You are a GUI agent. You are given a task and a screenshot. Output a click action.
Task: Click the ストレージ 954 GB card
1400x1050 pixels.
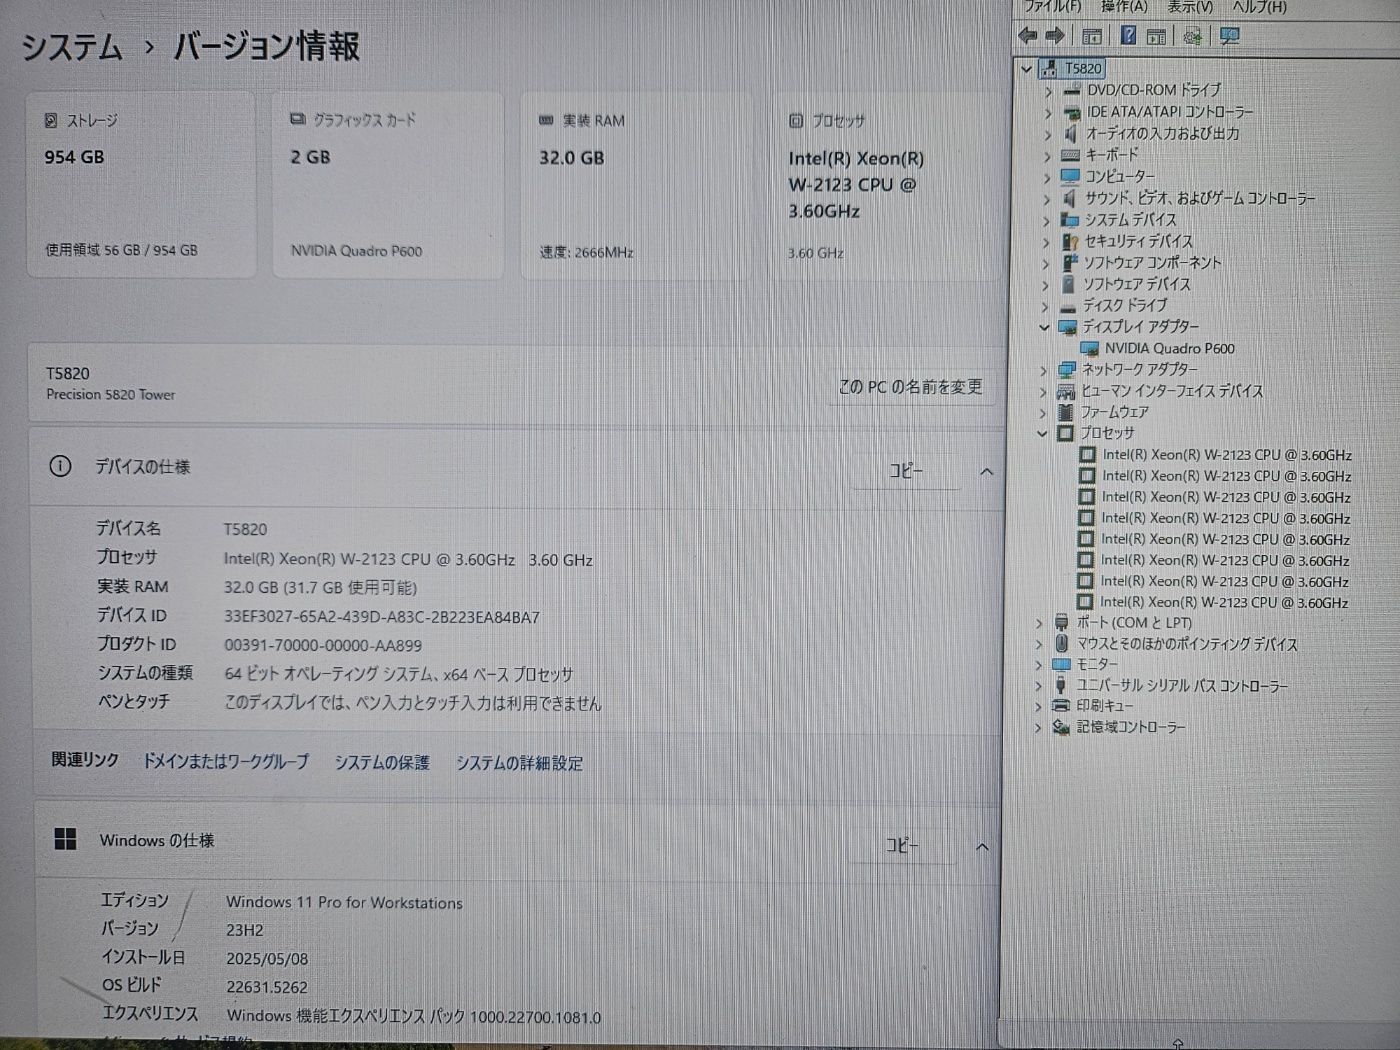tap(141, 184)
